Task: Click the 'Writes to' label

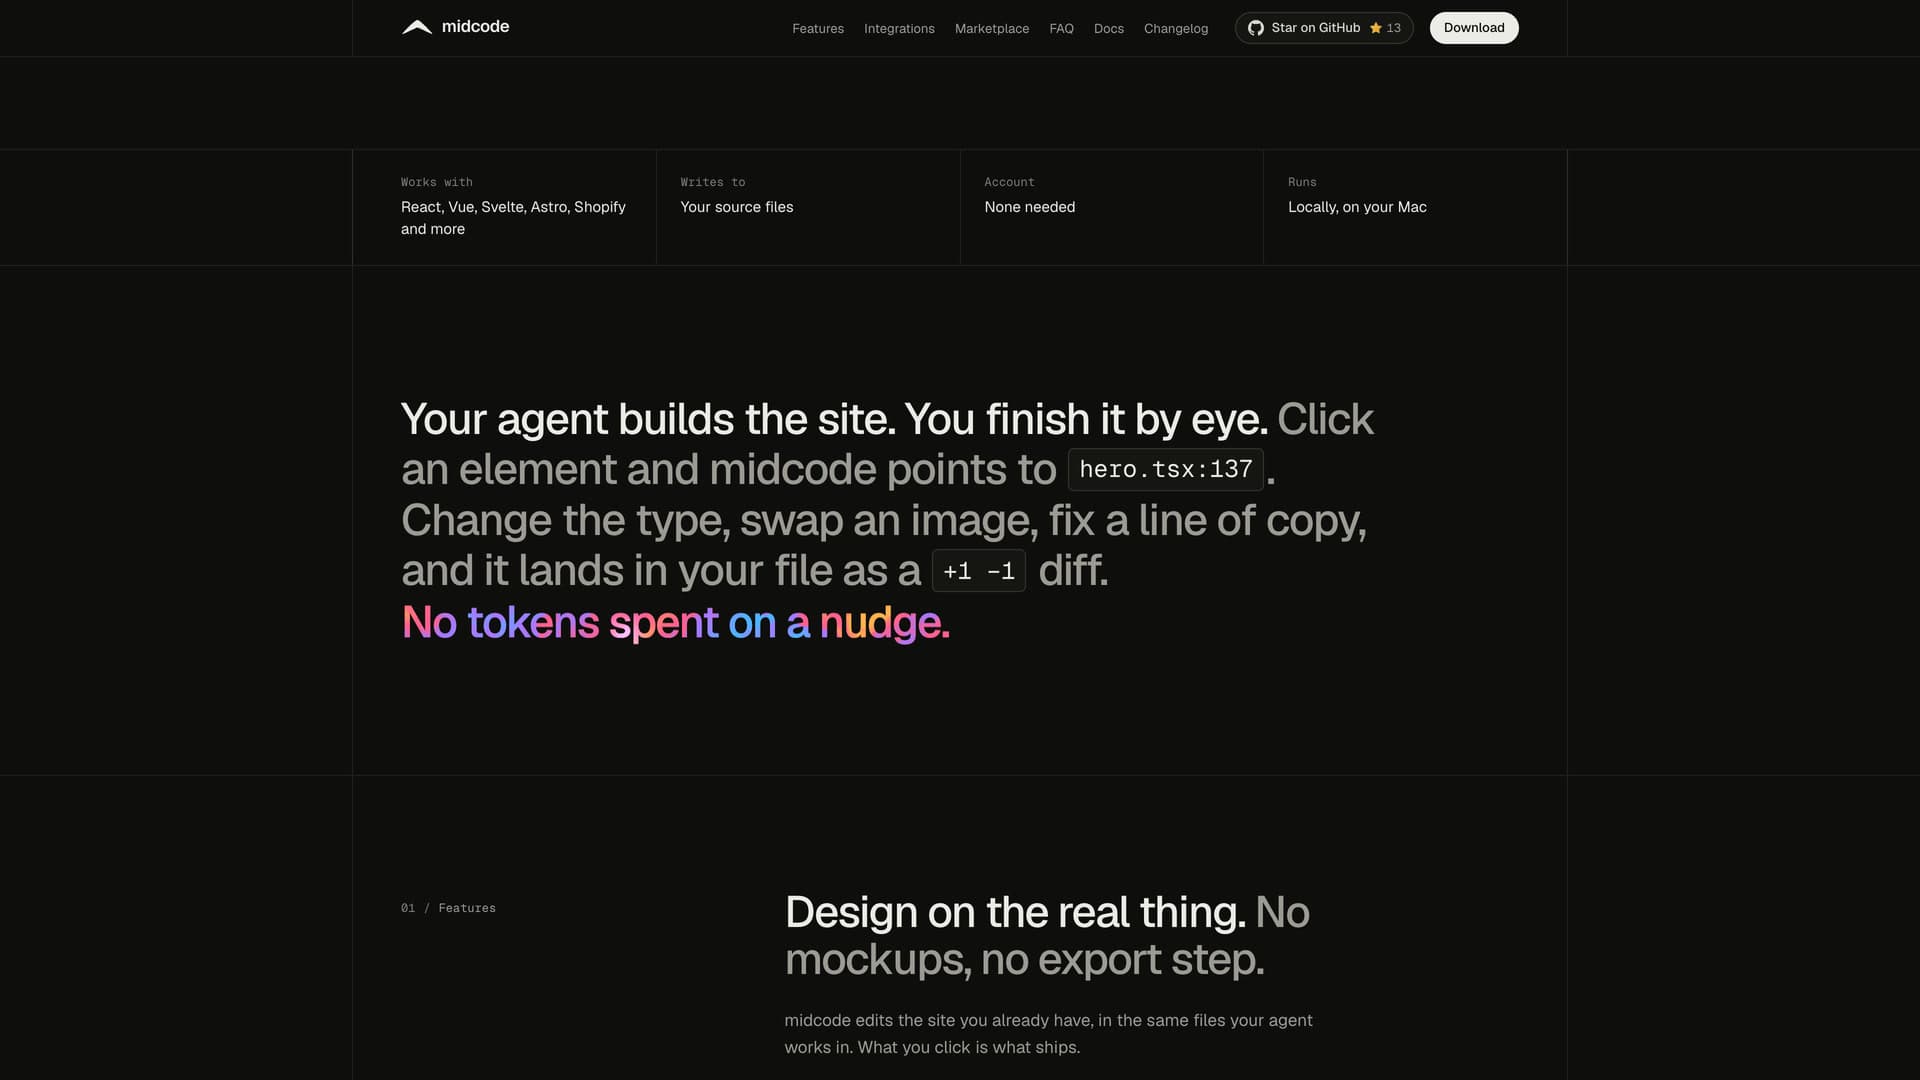Action: [713, 182]
